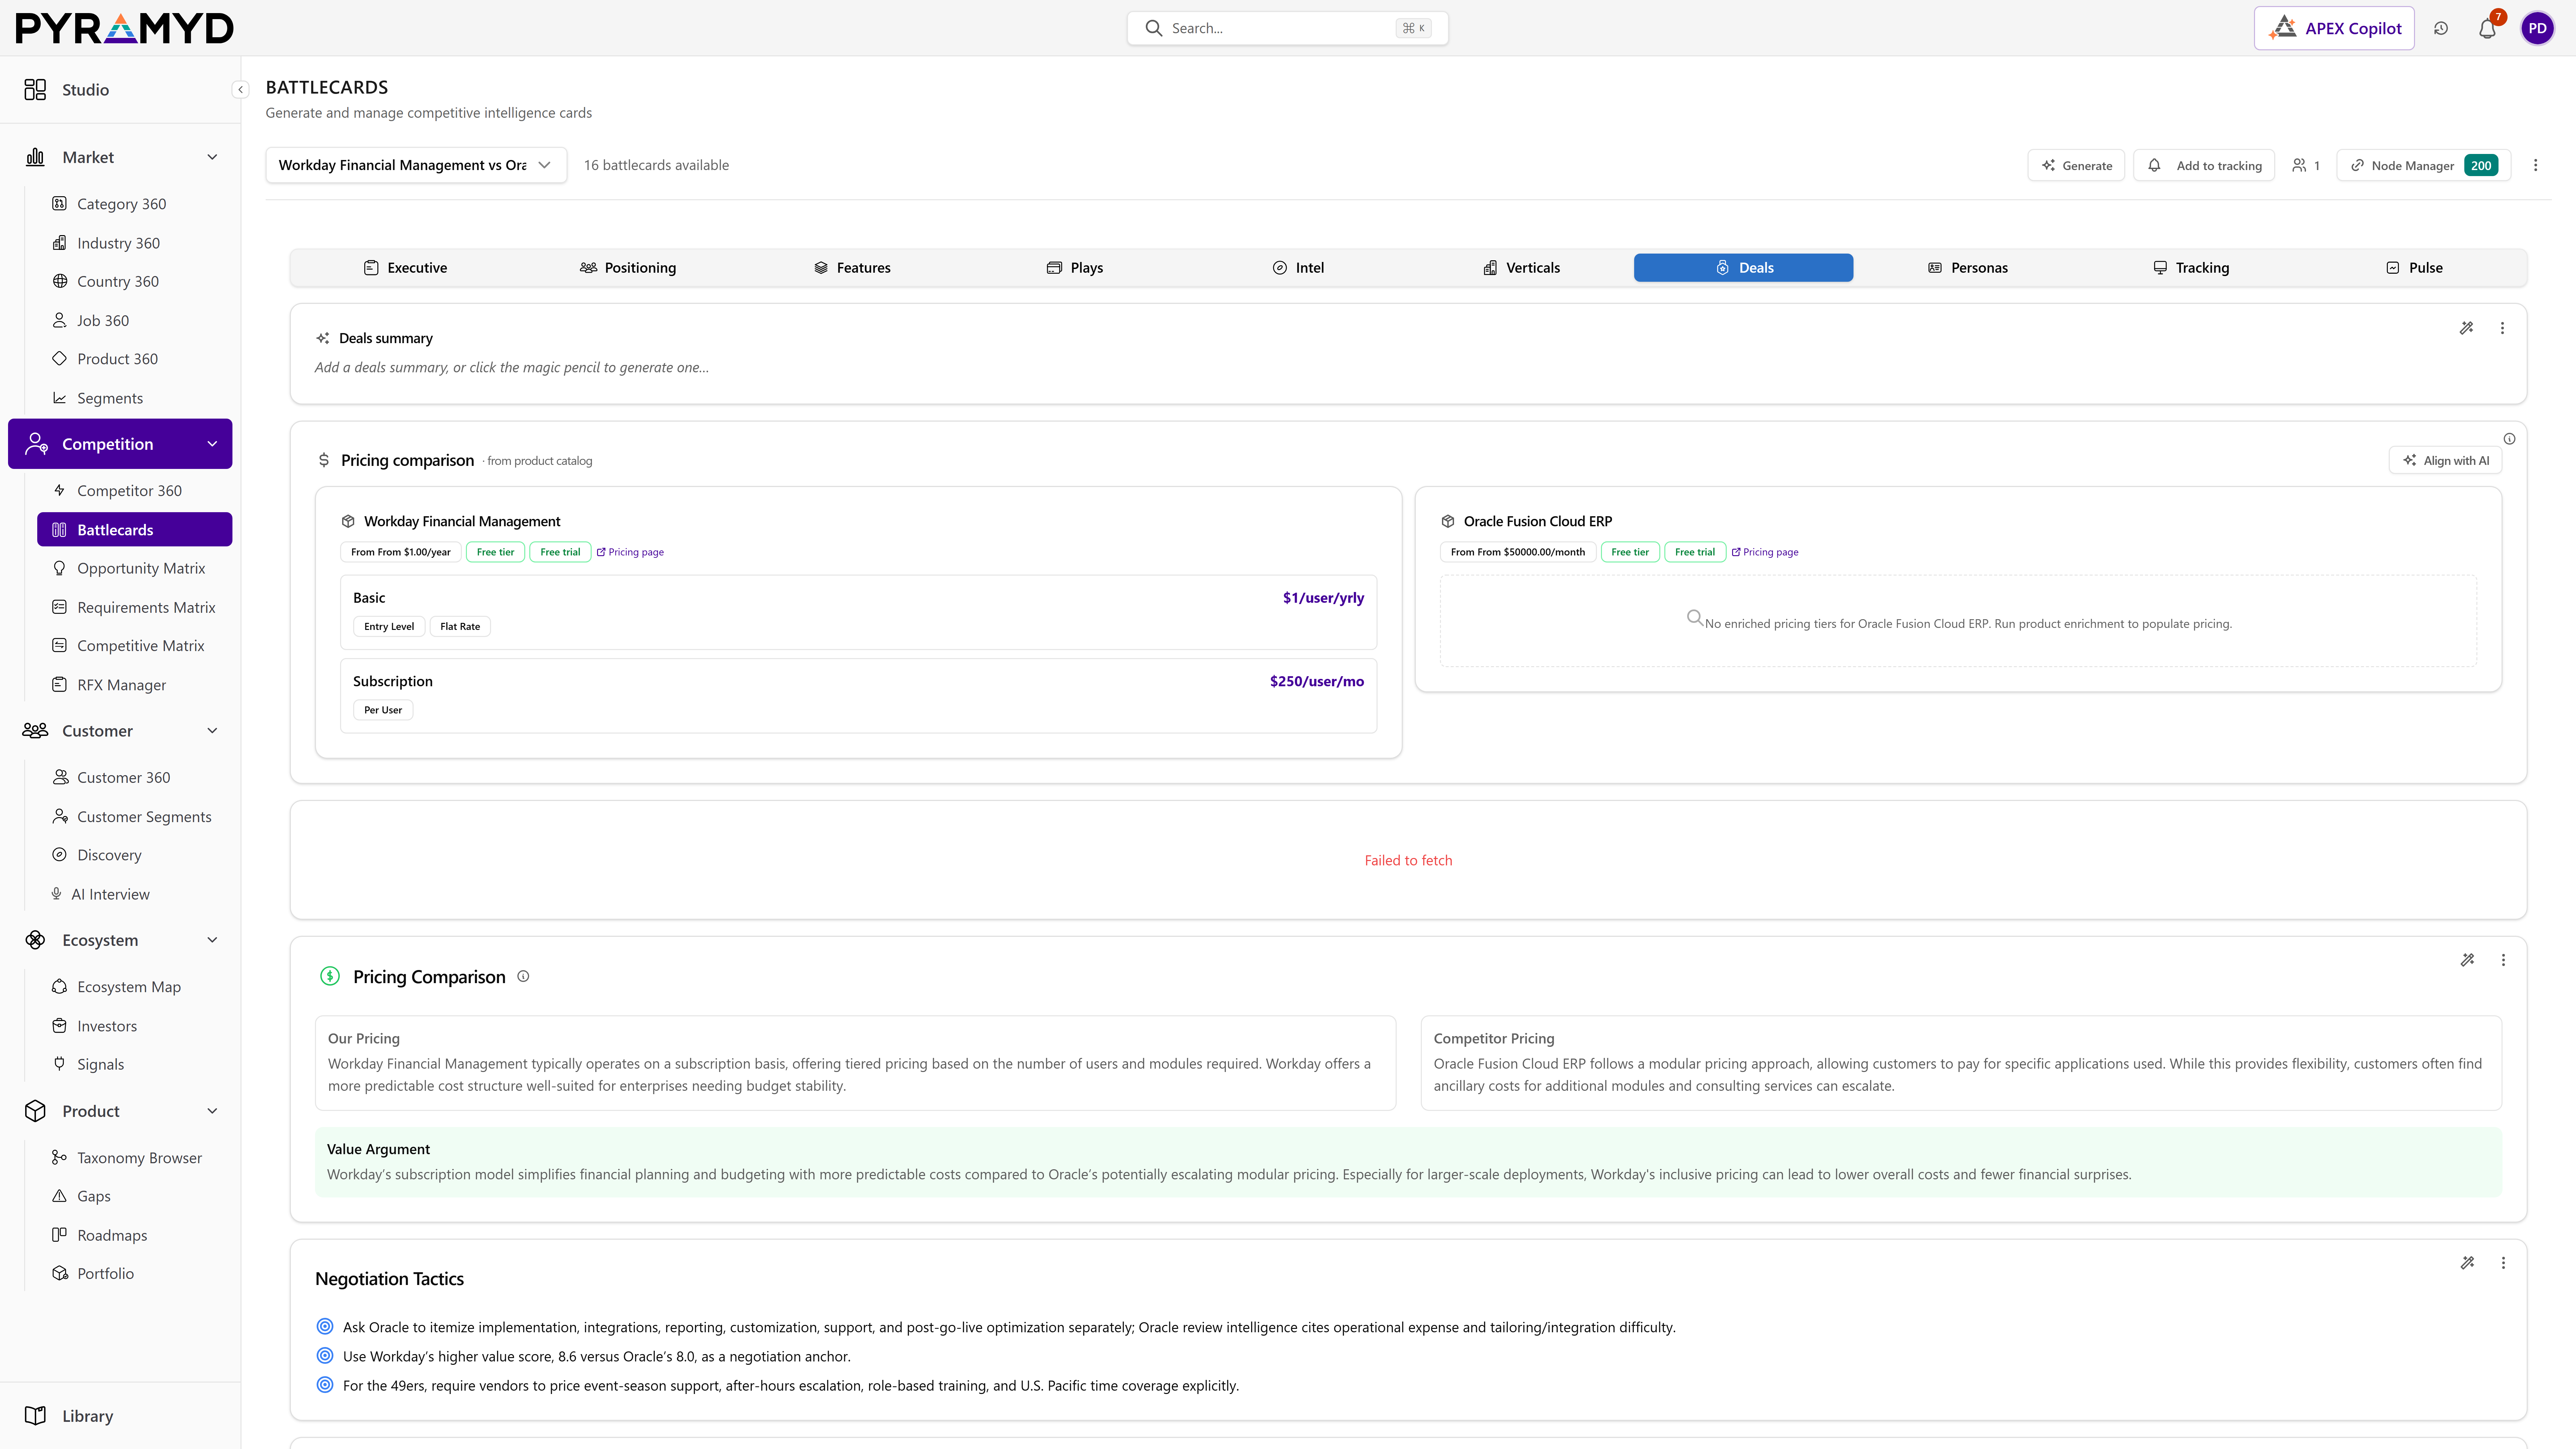
Task: Open notifications bell with badge
Action: point(2488,28)
